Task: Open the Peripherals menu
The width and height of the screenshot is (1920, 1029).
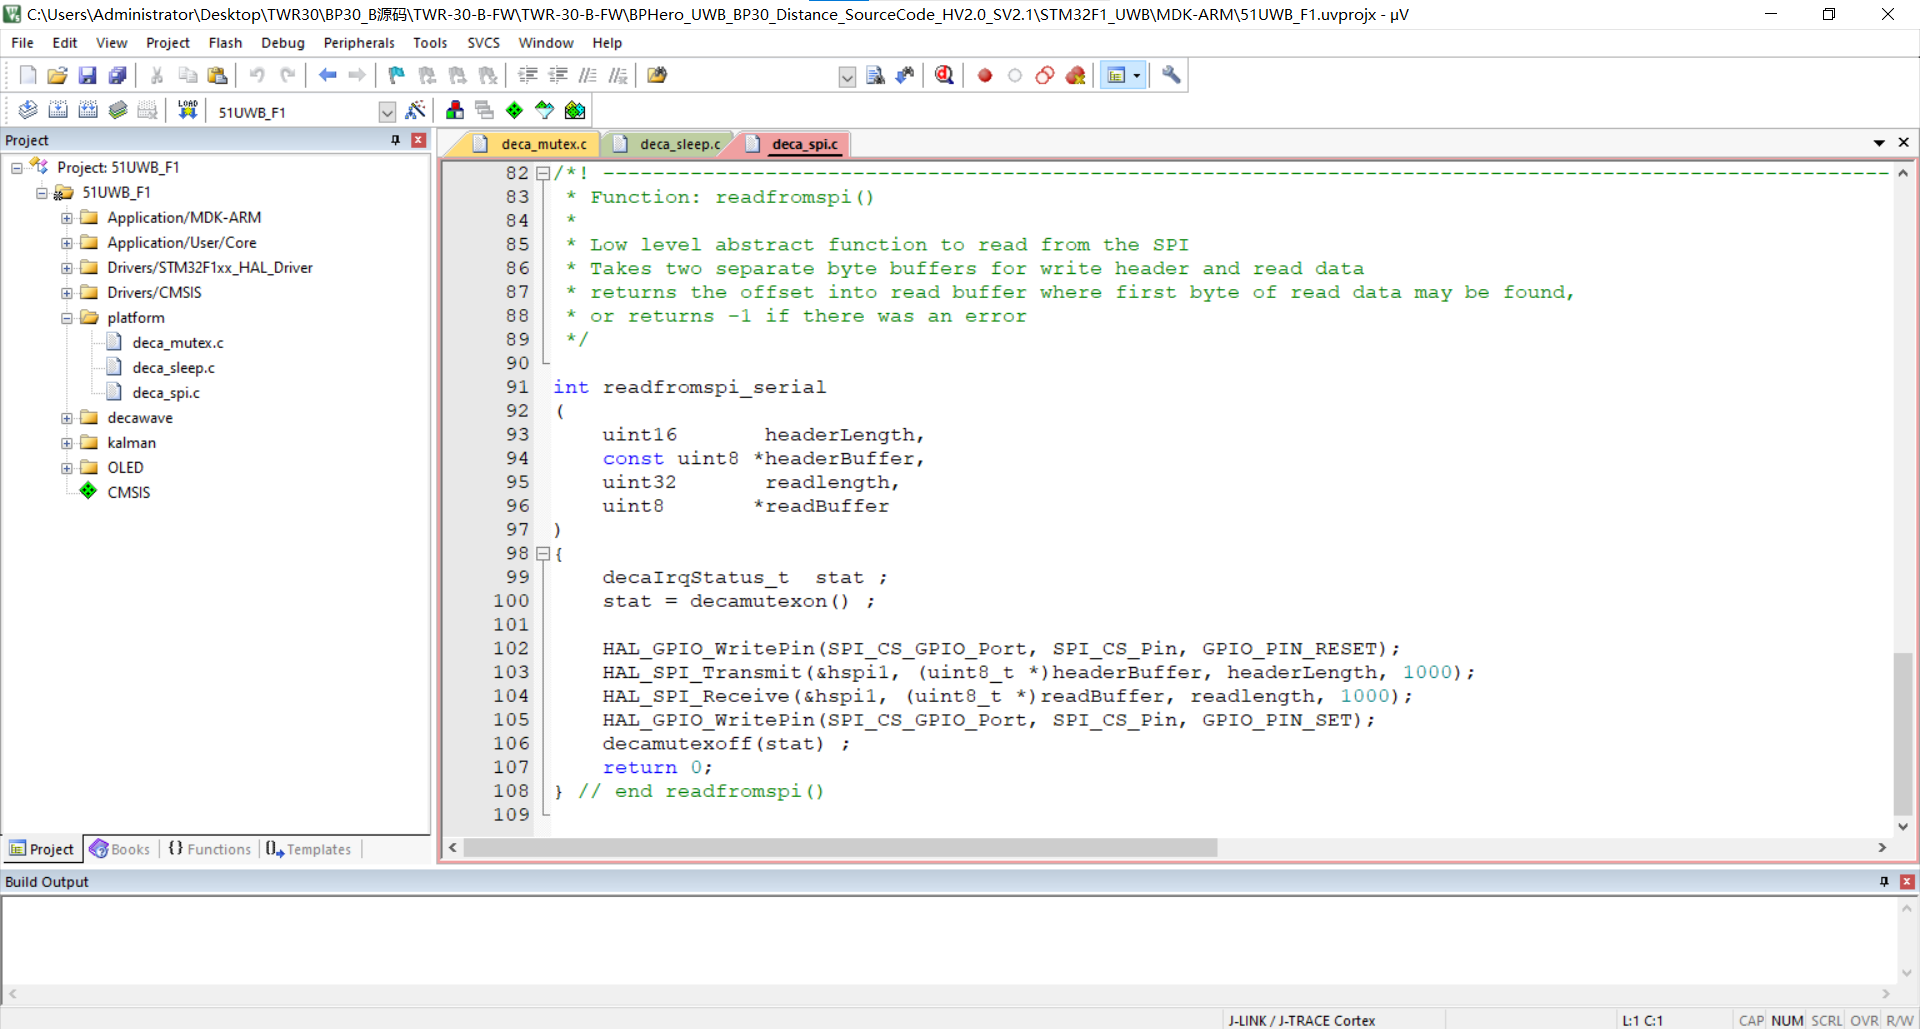Action: click(x=358, y=43)
